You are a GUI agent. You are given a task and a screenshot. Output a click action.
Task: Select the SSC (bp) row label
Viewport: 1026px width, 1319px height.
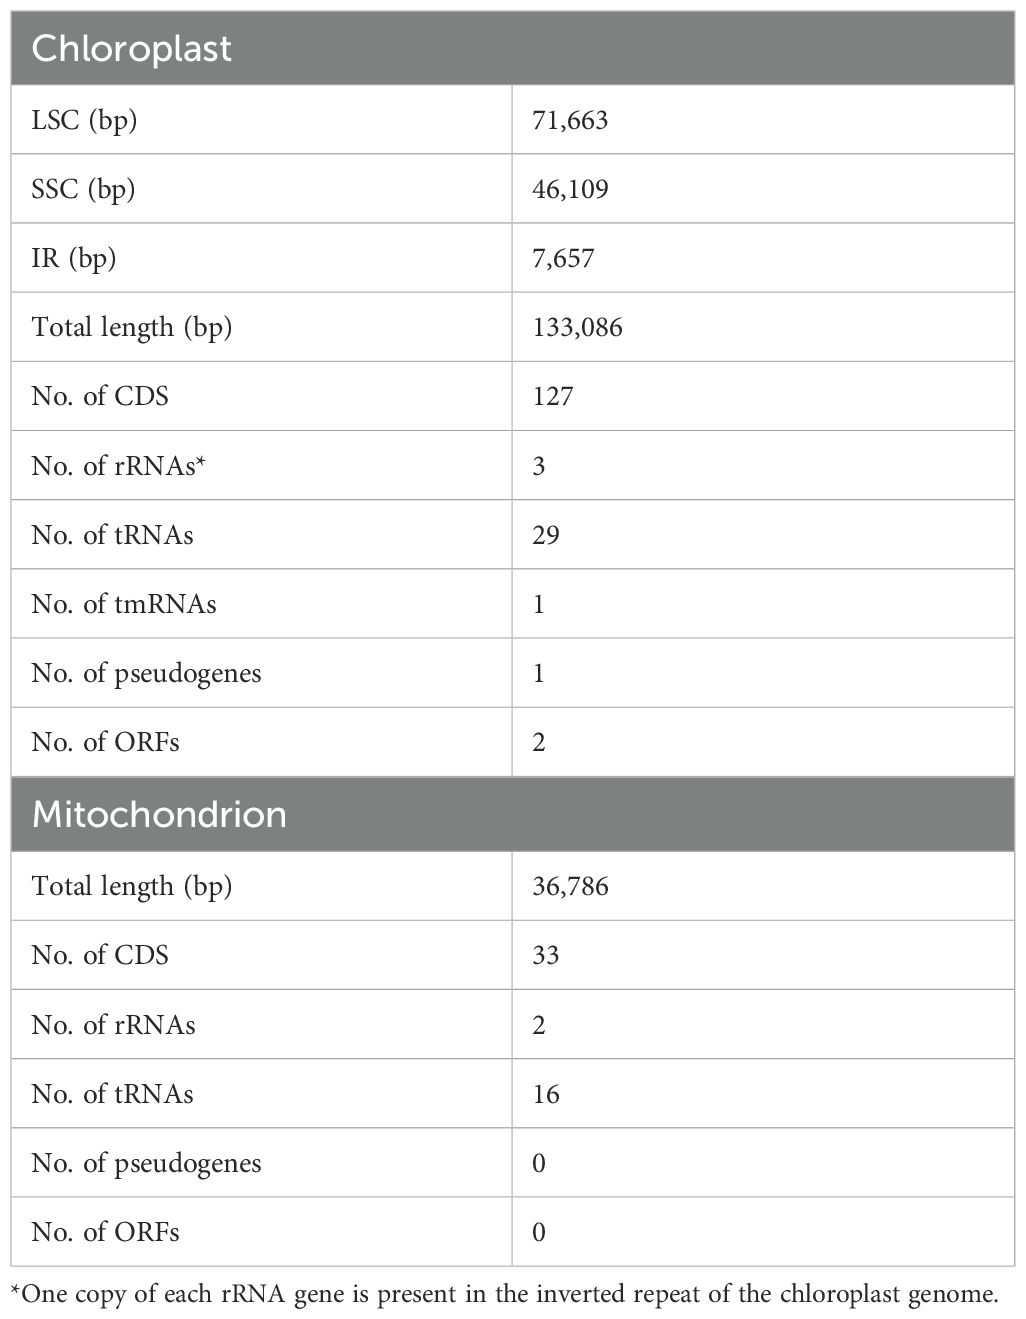click(x=83, y=189)
